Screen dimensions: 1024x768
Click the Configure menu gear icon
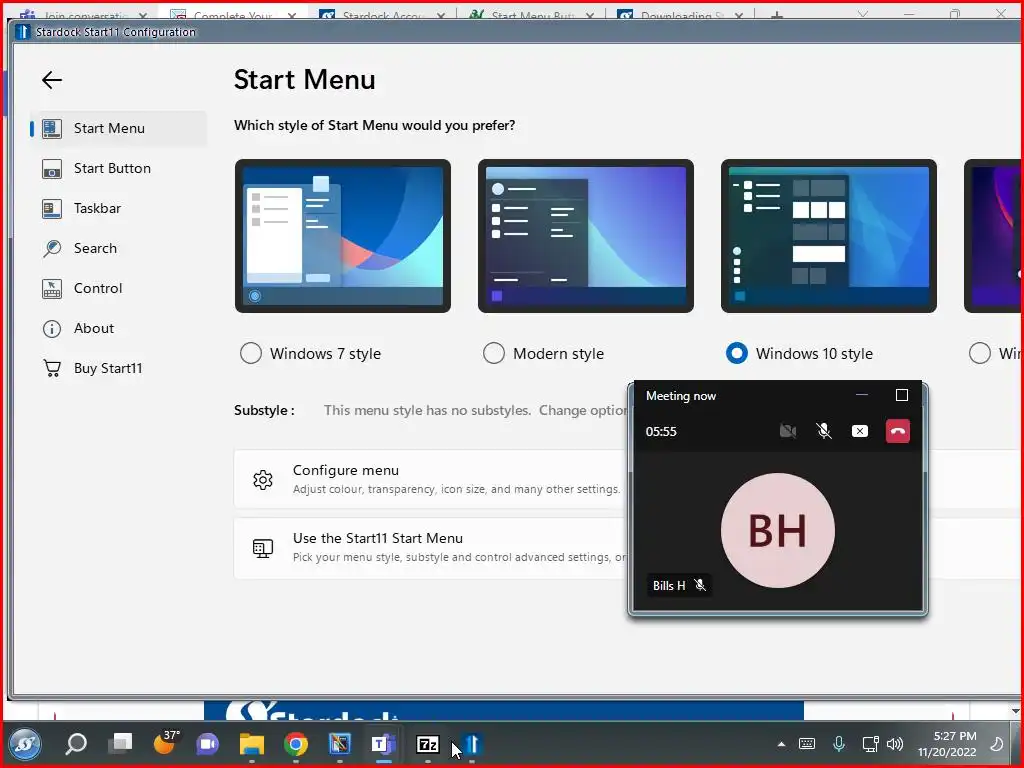pyautogui.click(x=263, y=480)
